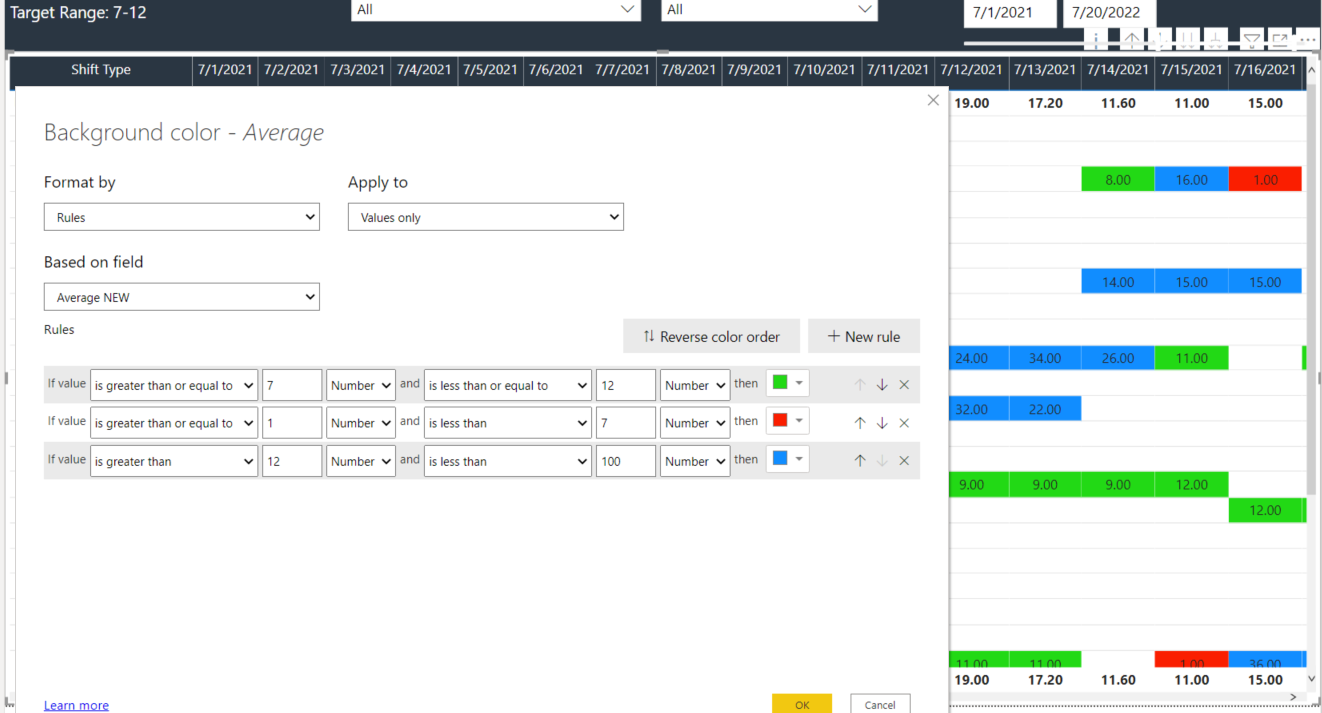Select the blue 34.00 cell under 7/13/2021
Screen dimensions: 1322x713
1045,358
